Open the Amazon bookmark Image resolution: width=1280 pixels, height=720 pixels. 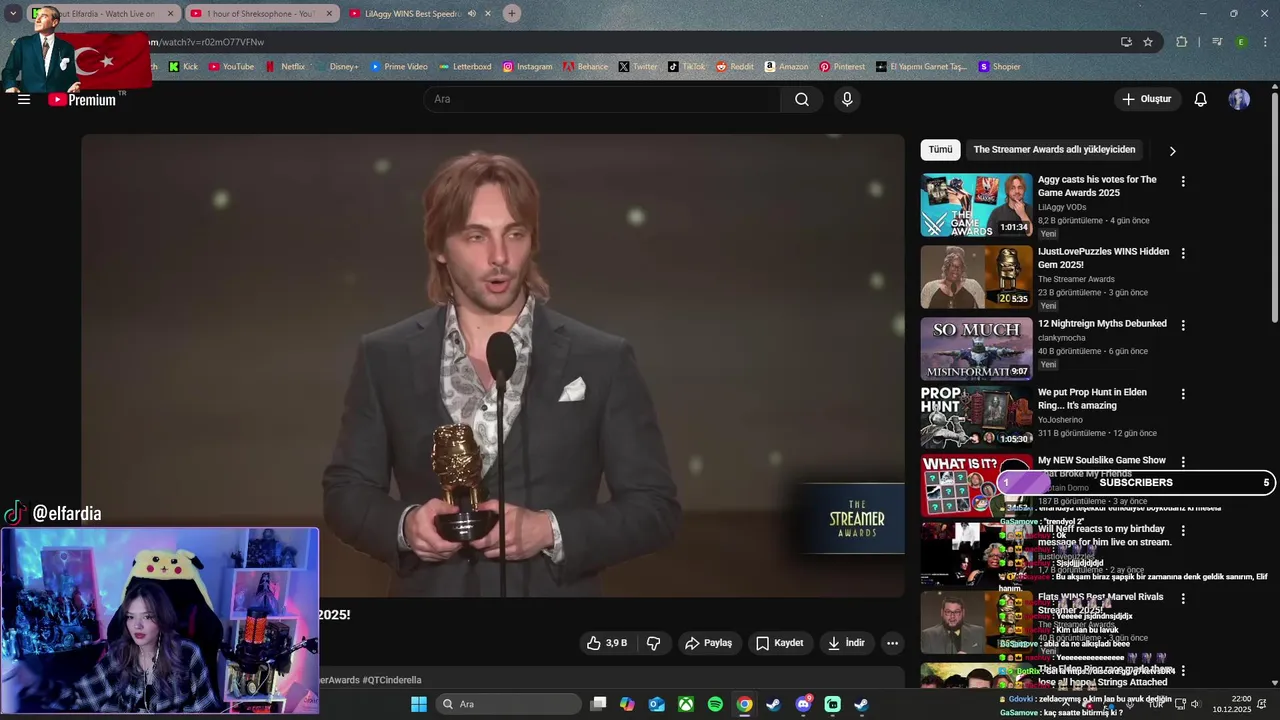click(x=787, y=67)
